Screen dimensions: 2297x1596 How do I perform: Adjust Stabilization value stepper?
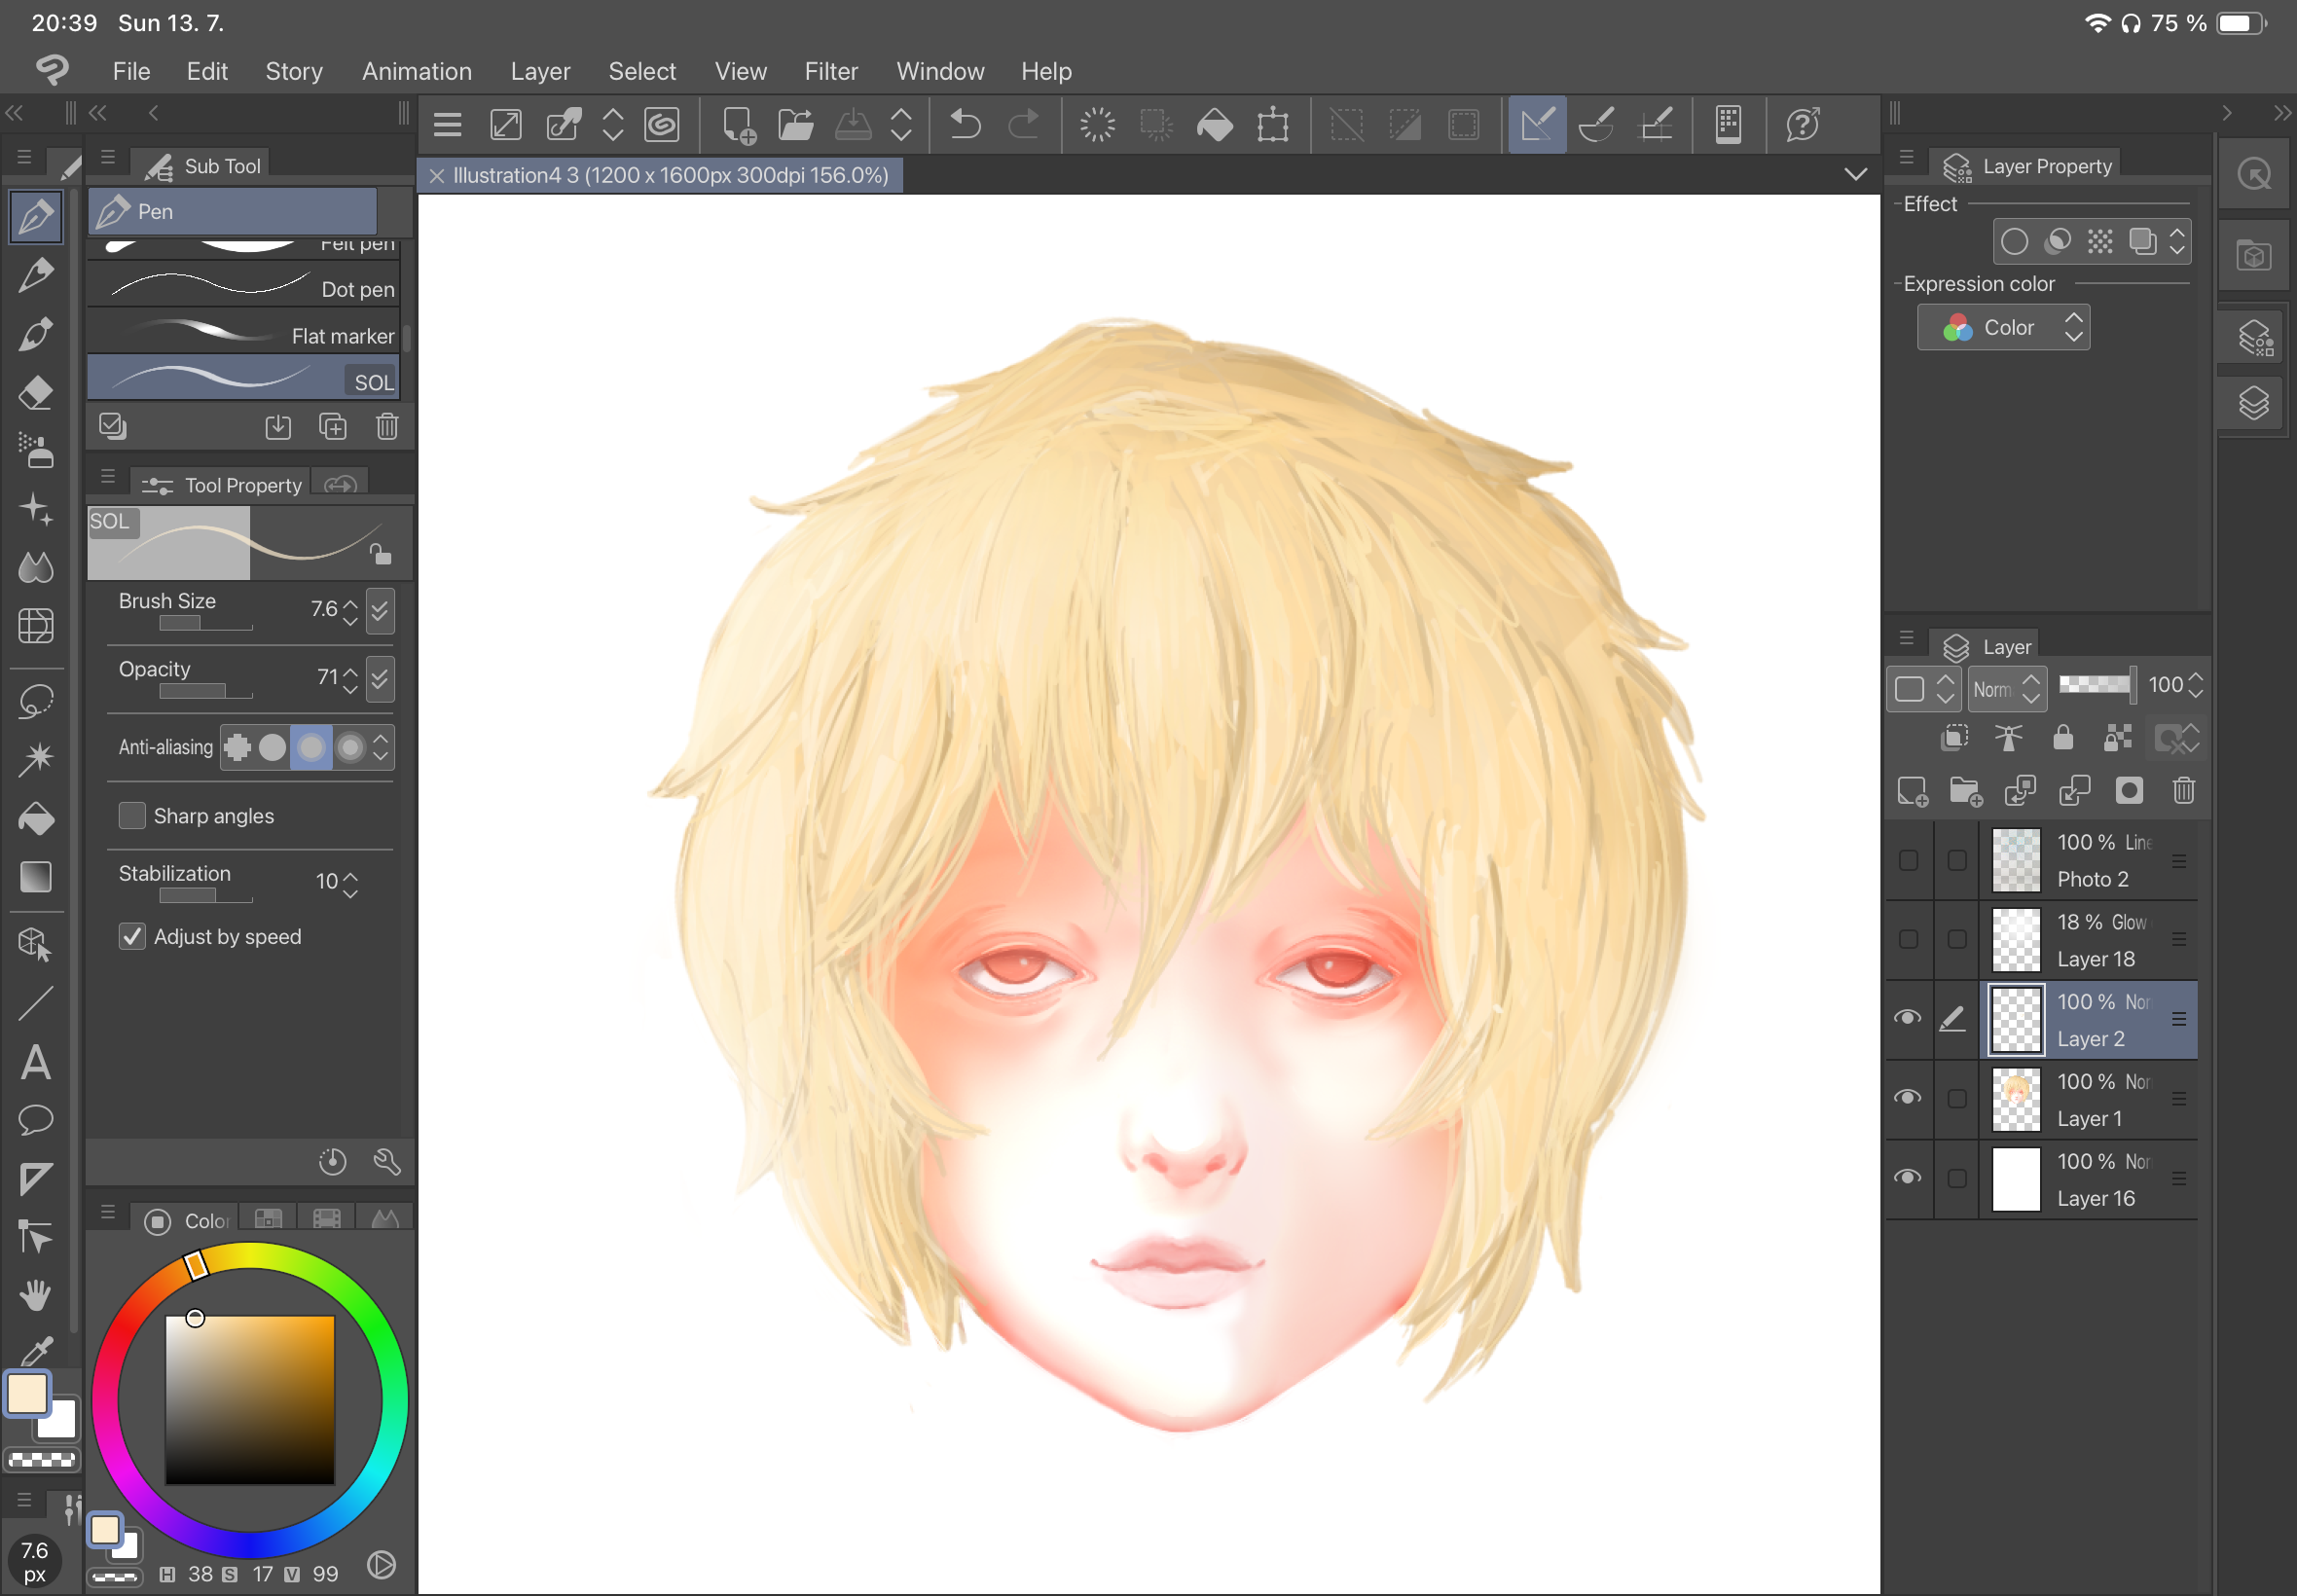[350, 883]
